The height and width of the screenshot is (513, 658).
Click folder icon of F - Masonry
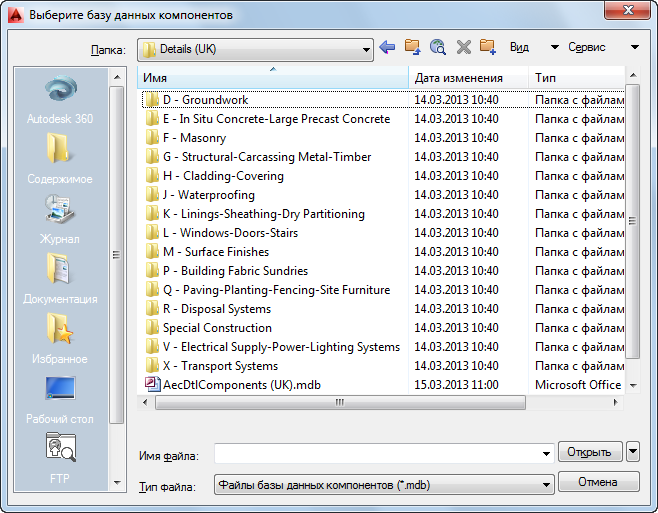pyautogui.click(x=152, y=137)
